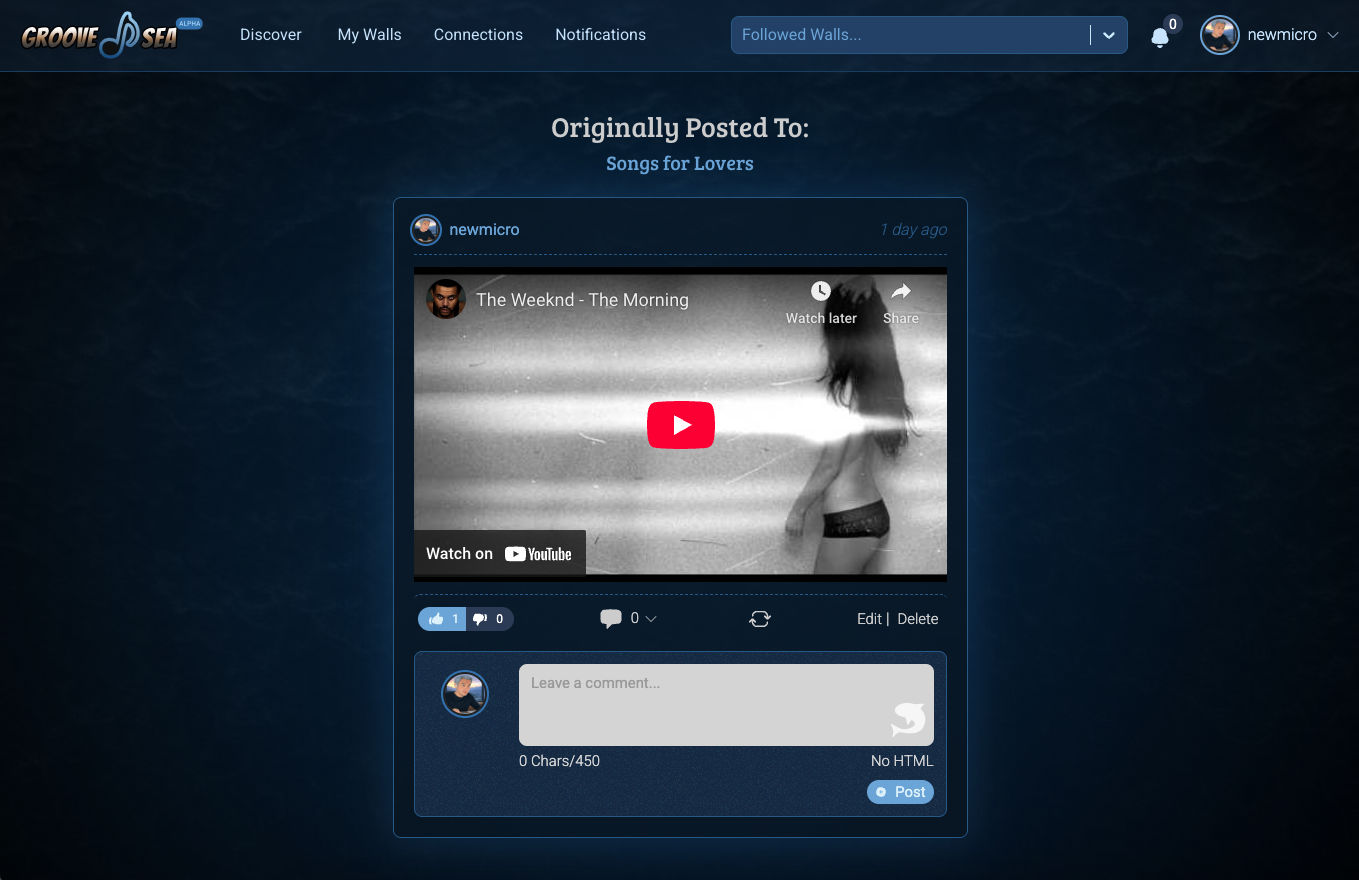Open the newmicro post author profile link

coord(484,230)
